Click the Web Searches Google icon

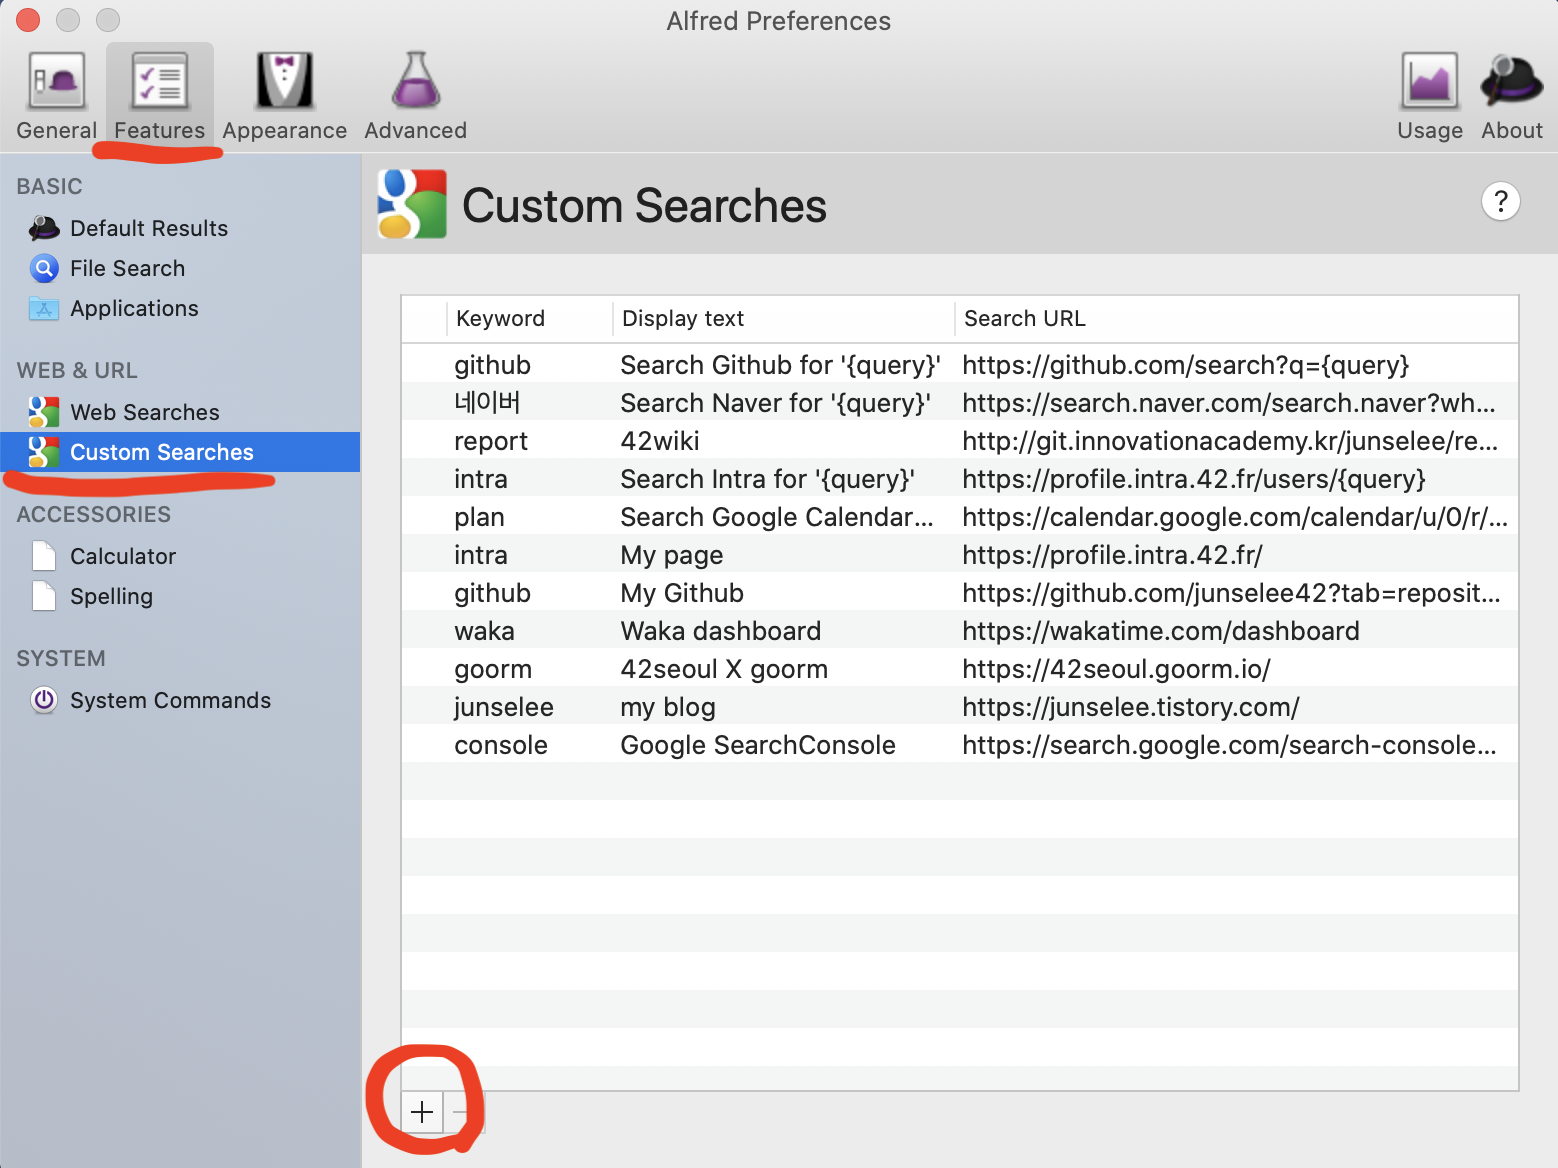(x=44, y=412)
